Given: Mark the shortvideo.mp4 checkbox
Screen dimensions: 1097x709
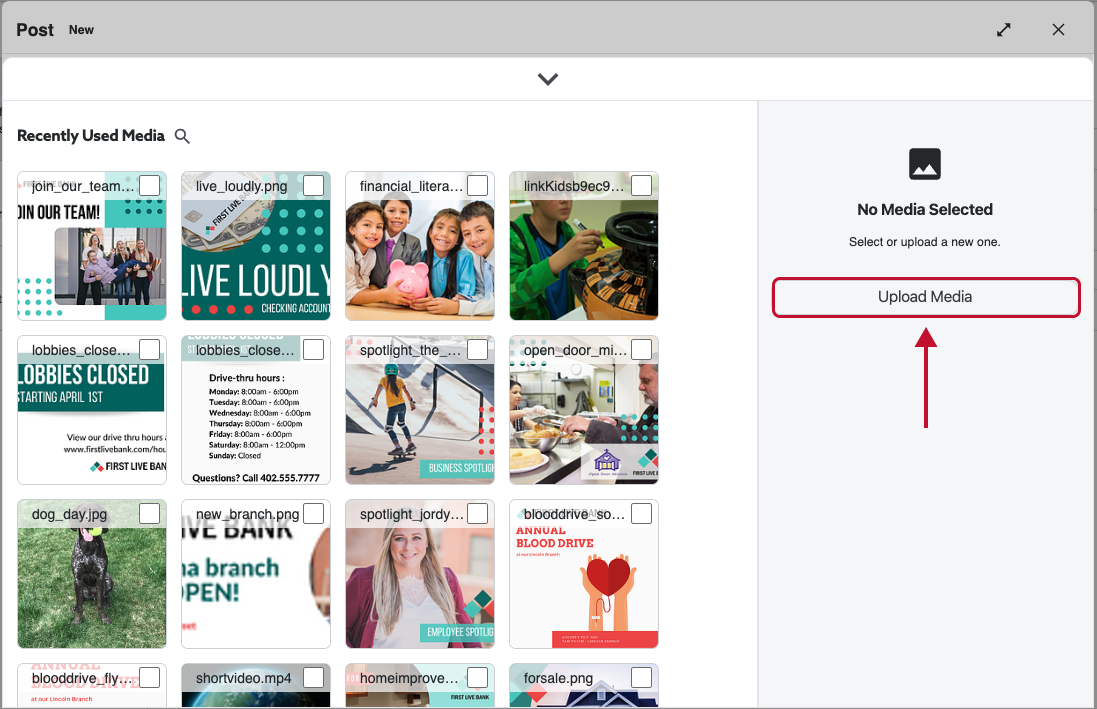Looking at the screenshot, I should [x=313, y=678].
